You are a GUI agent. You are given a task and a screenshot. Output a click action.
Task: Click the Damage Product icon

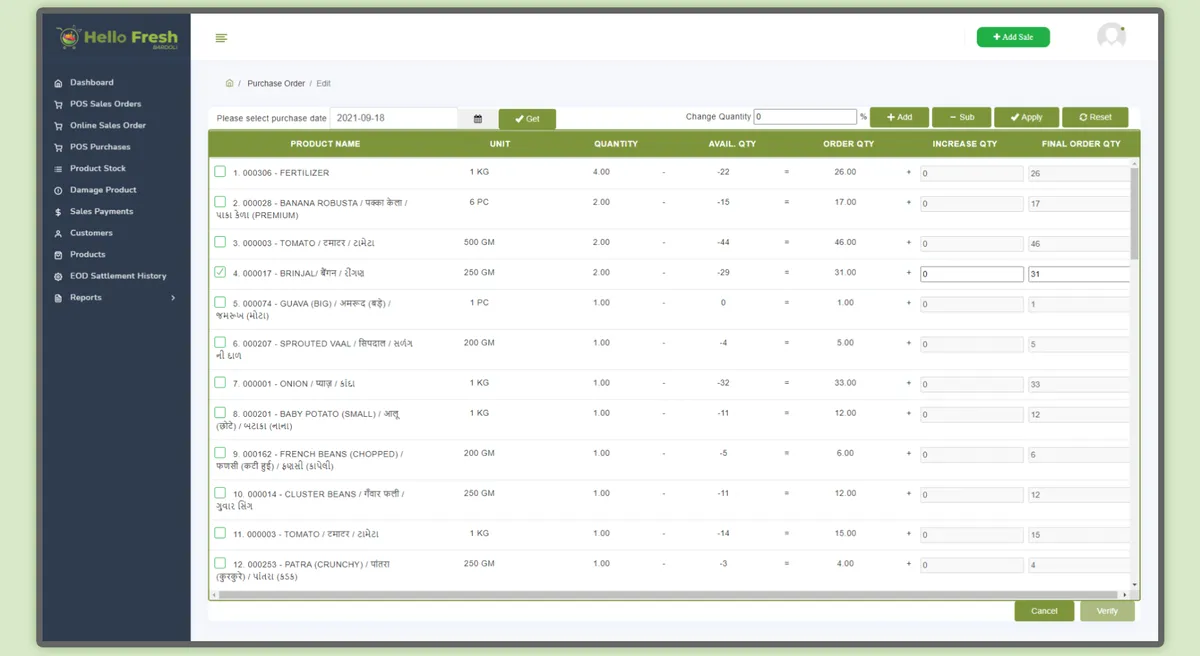pyautogui.click(x=59, y=190)
